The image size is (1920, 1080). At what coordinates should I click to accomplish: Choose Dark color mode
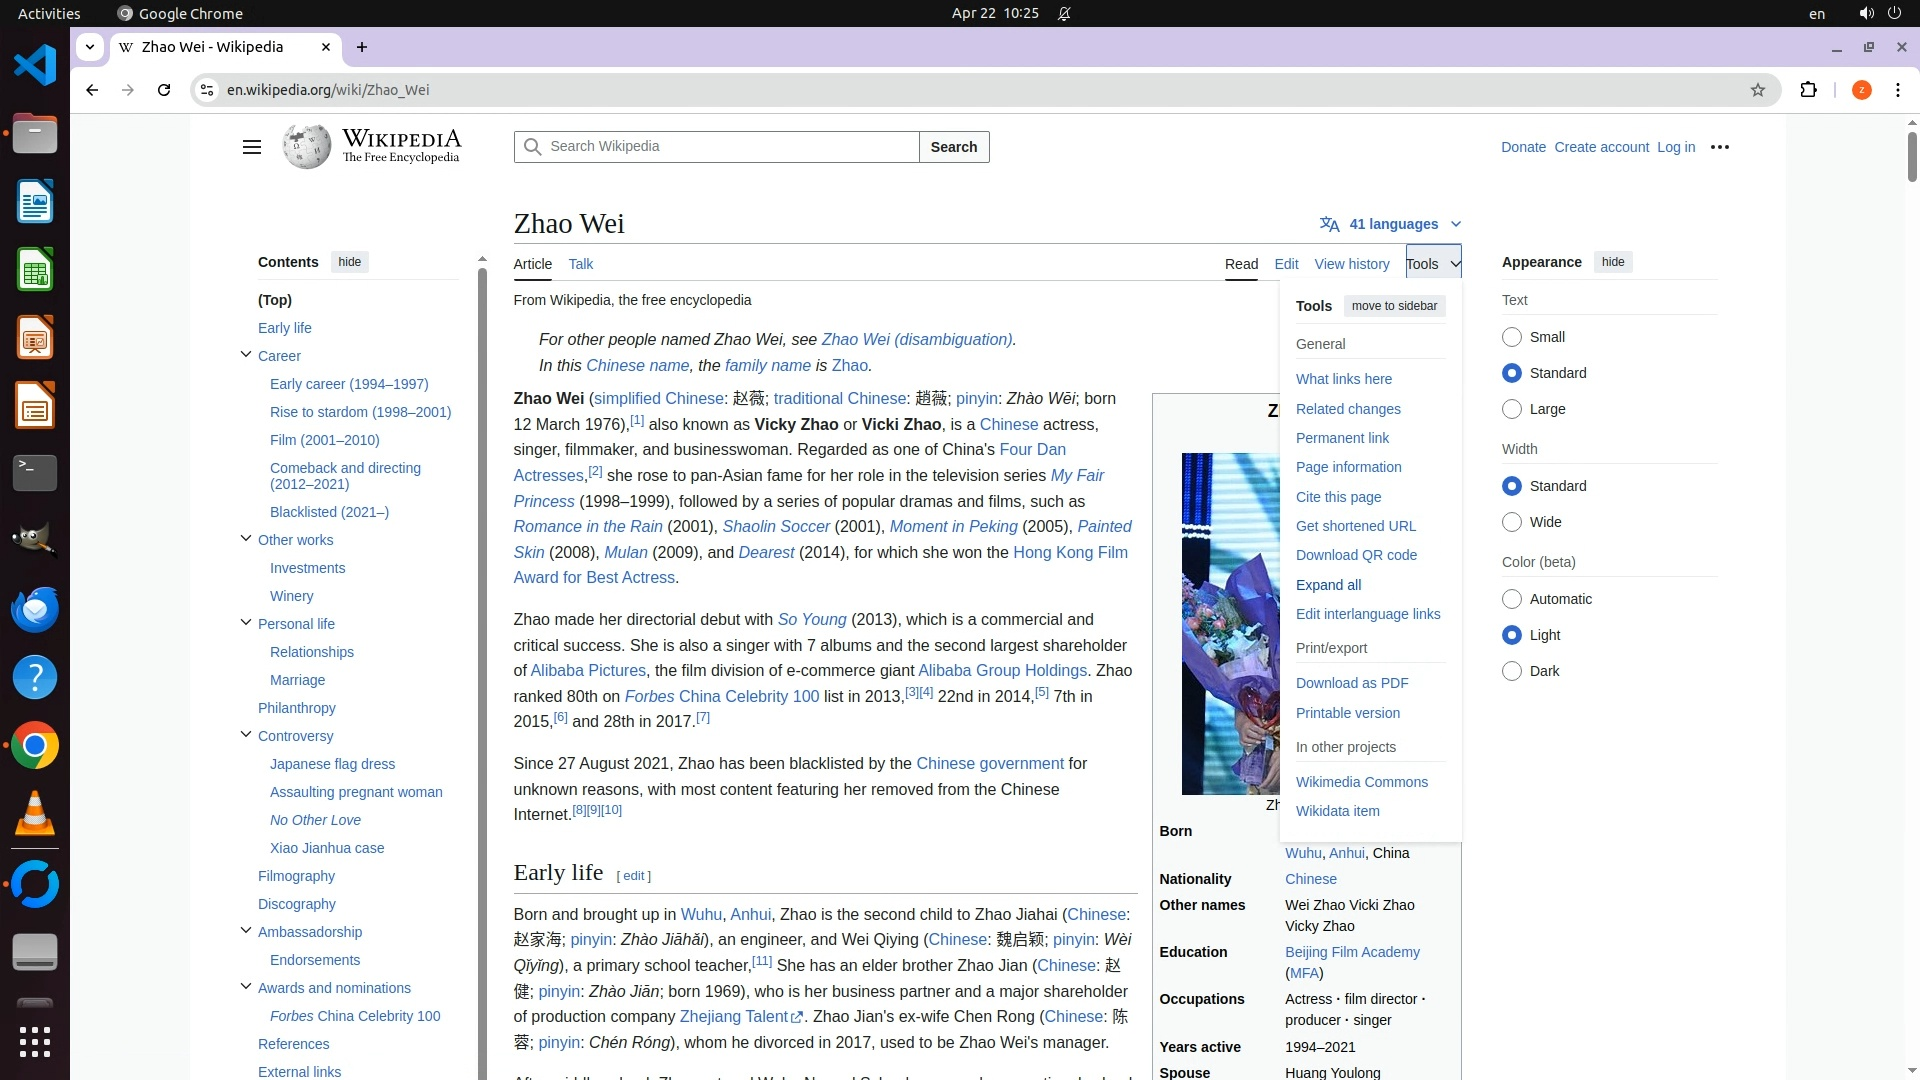[1511, 671]
